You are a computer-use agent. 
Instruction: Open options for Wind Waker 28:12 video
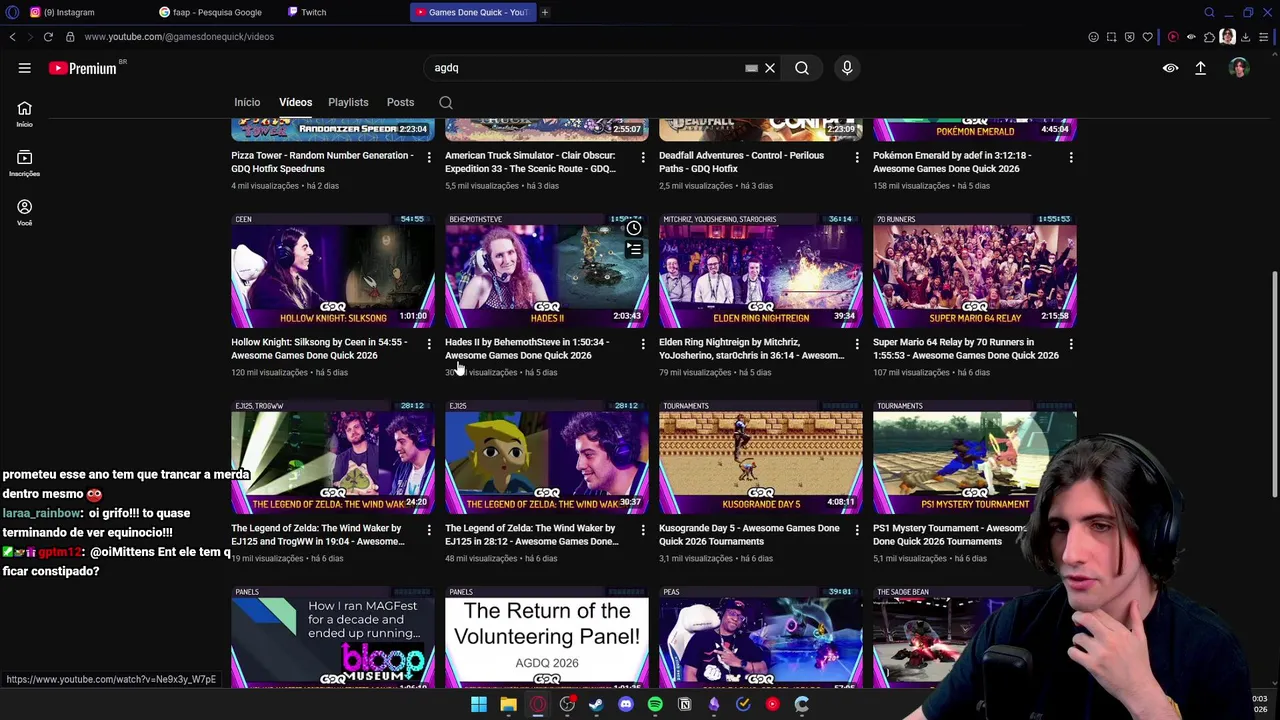click(x=643, y=530)
